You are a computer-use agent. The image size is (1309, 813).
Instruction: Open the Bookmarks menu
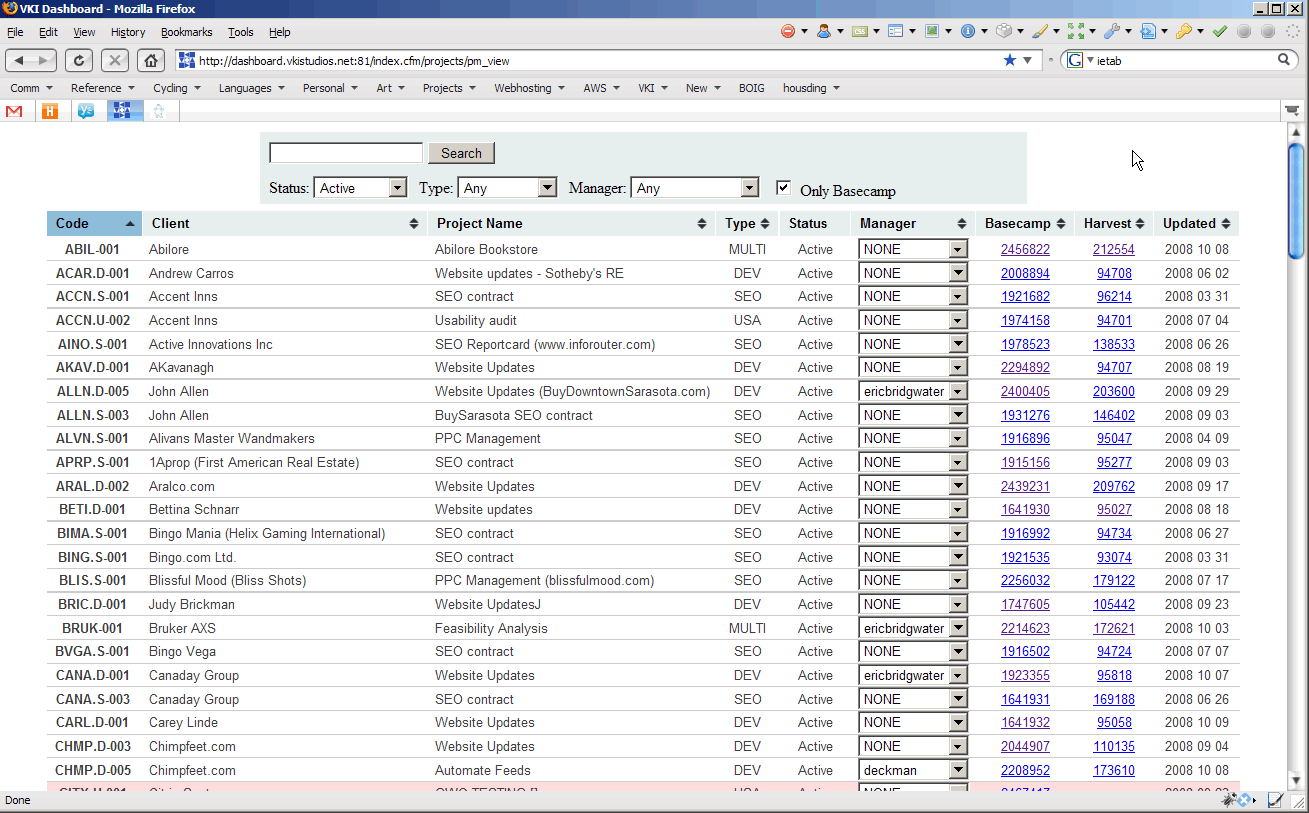point(187,32)
